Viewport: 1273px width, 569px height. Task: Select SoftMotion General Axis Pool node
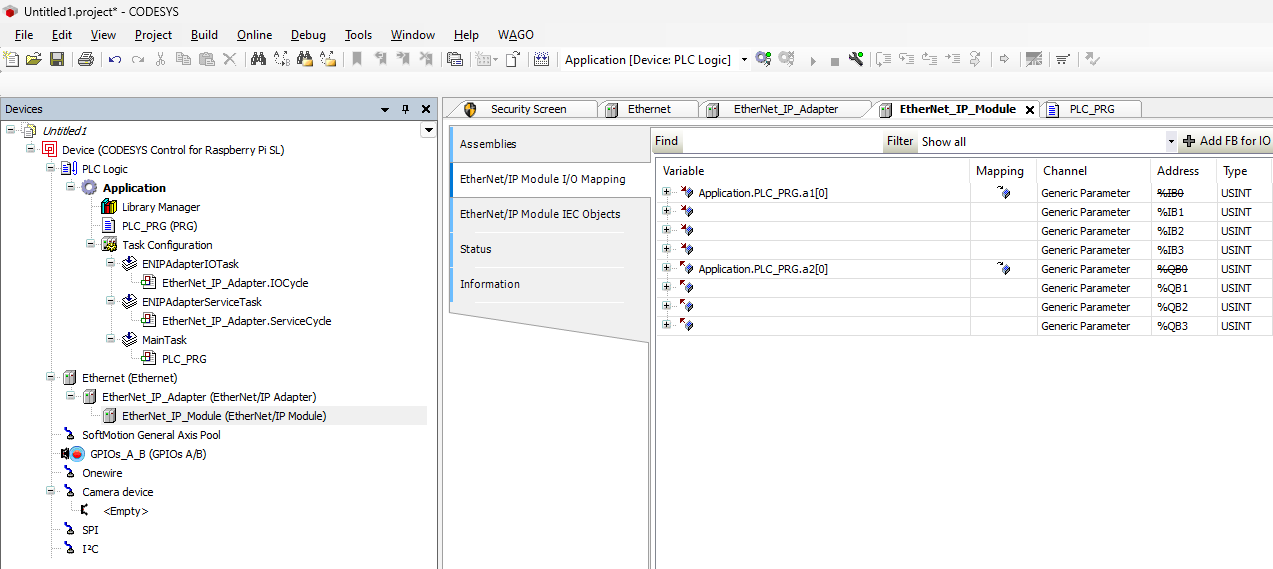click(x=151, y=435)
